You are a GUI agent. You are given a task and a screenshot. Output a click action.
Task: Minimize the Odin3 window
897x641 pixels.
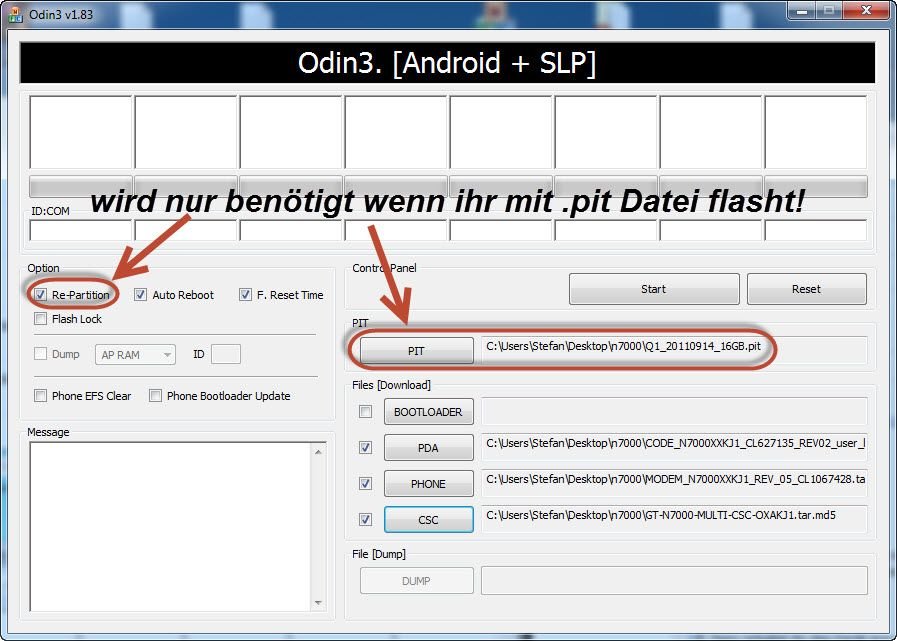(x=801, y=11)
